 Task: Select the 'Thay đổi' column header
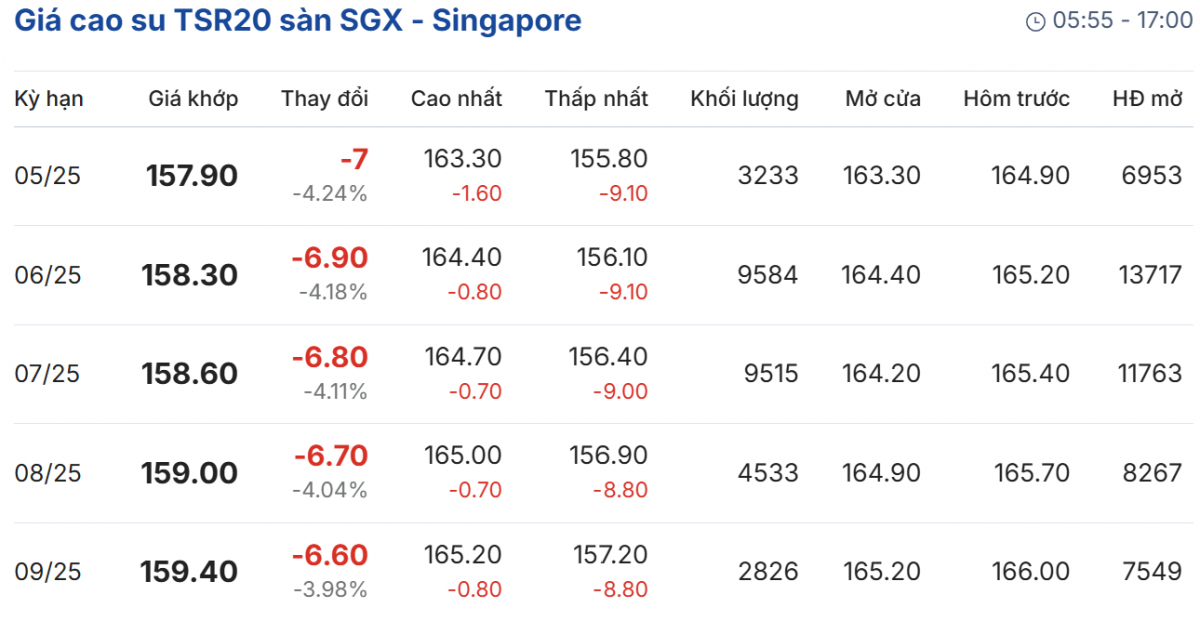(324, 98)
